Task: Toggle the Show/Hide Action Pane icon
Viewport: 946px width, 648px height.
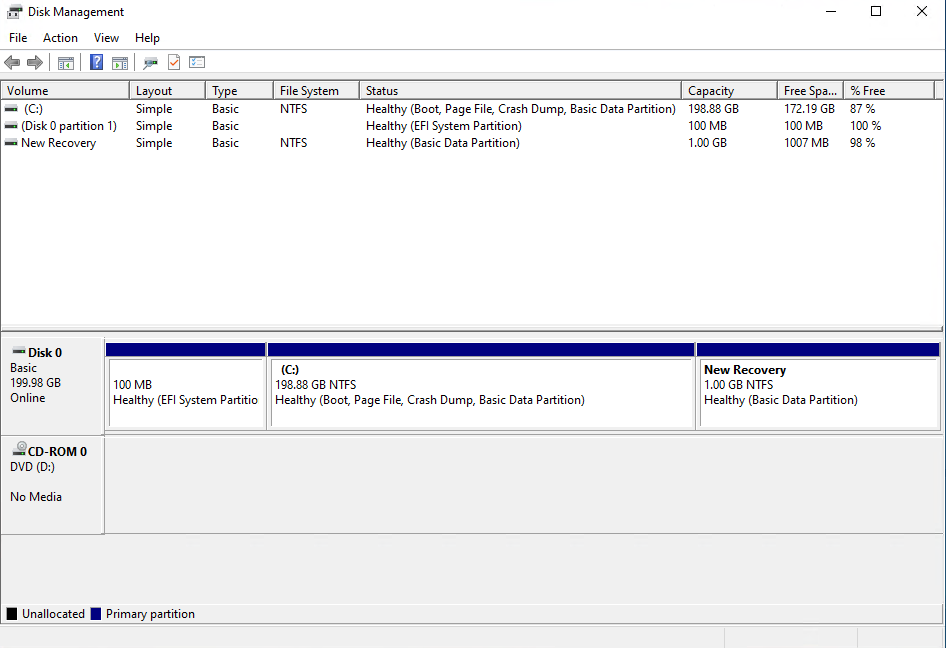Action: (x=120, y=62)
